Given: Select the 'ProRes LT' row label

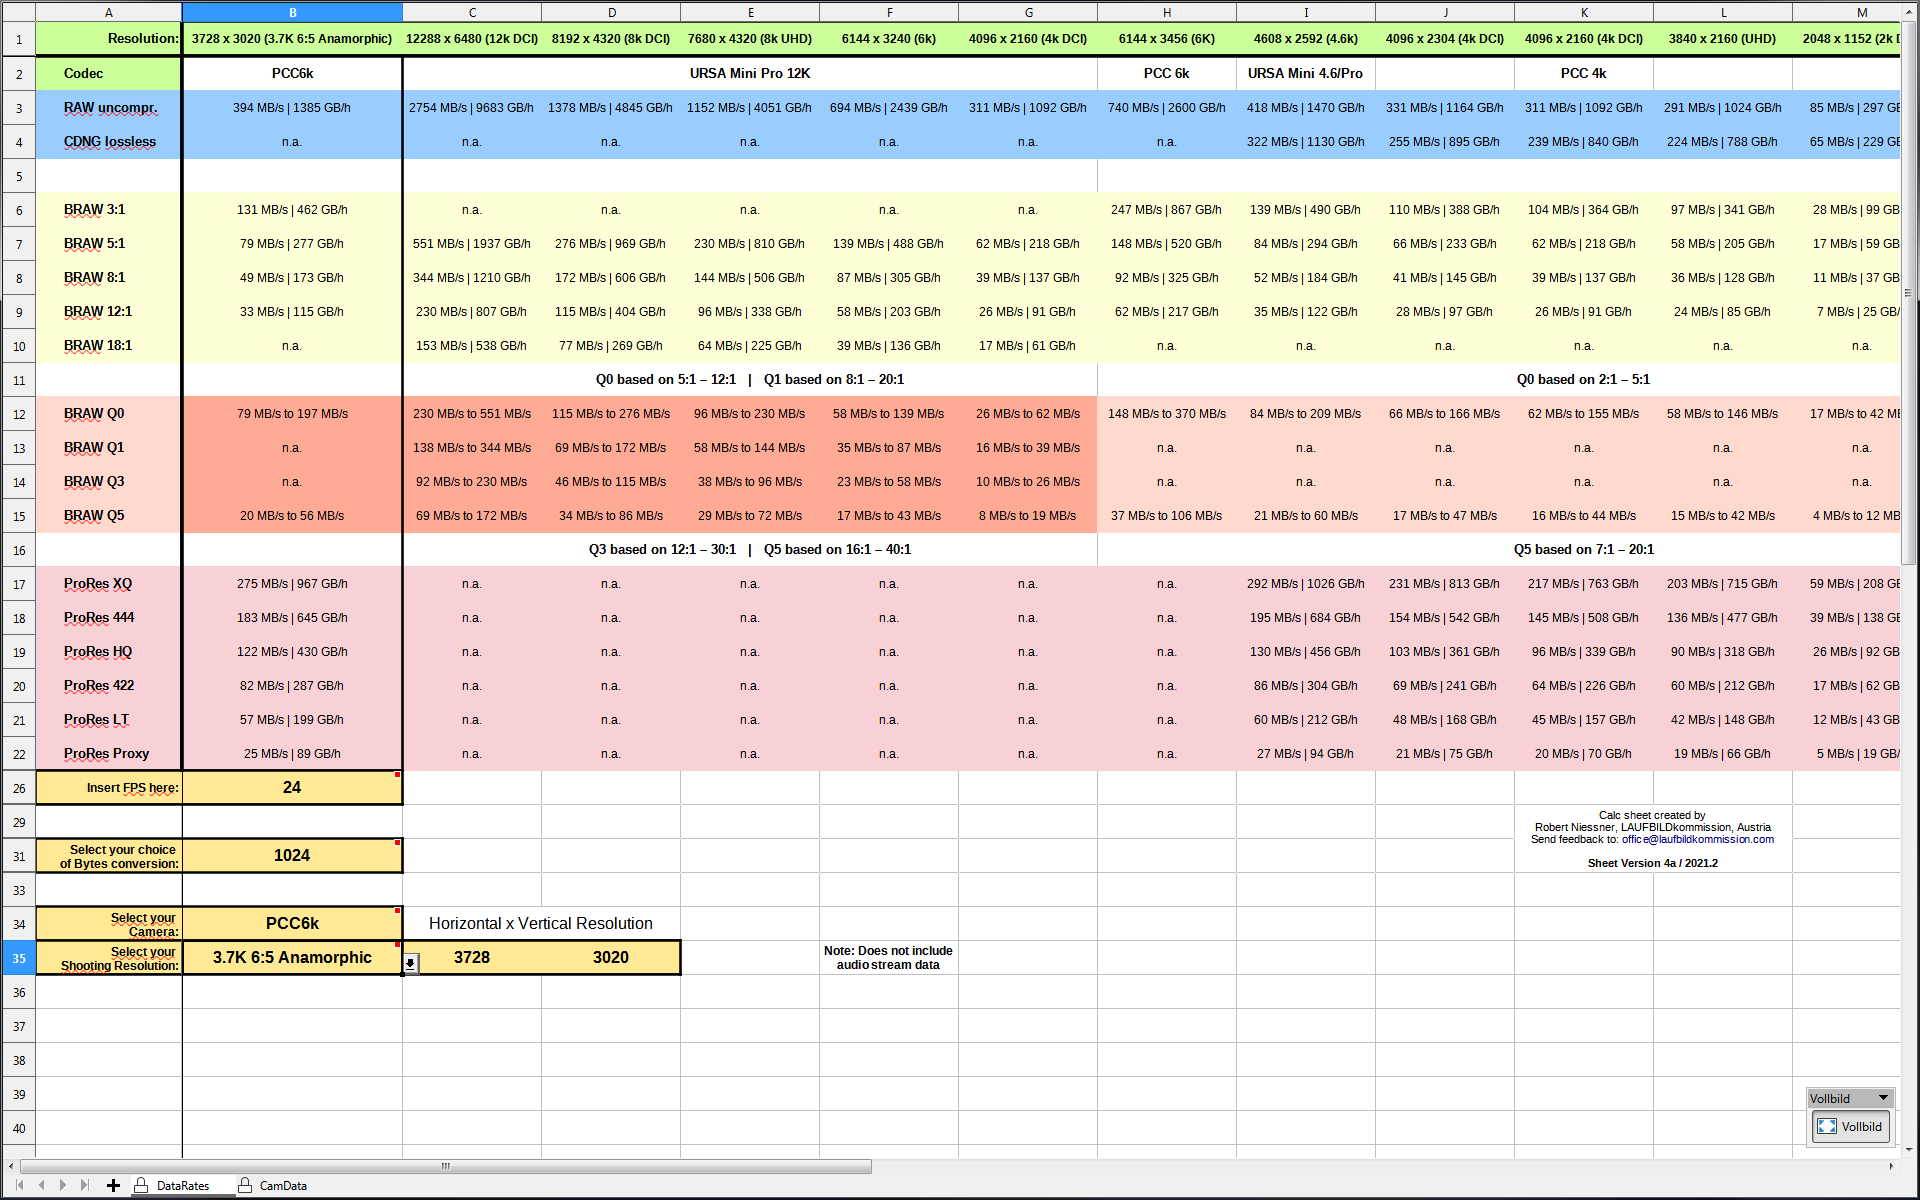Looking at the screenshot, I should click(109, 720).
